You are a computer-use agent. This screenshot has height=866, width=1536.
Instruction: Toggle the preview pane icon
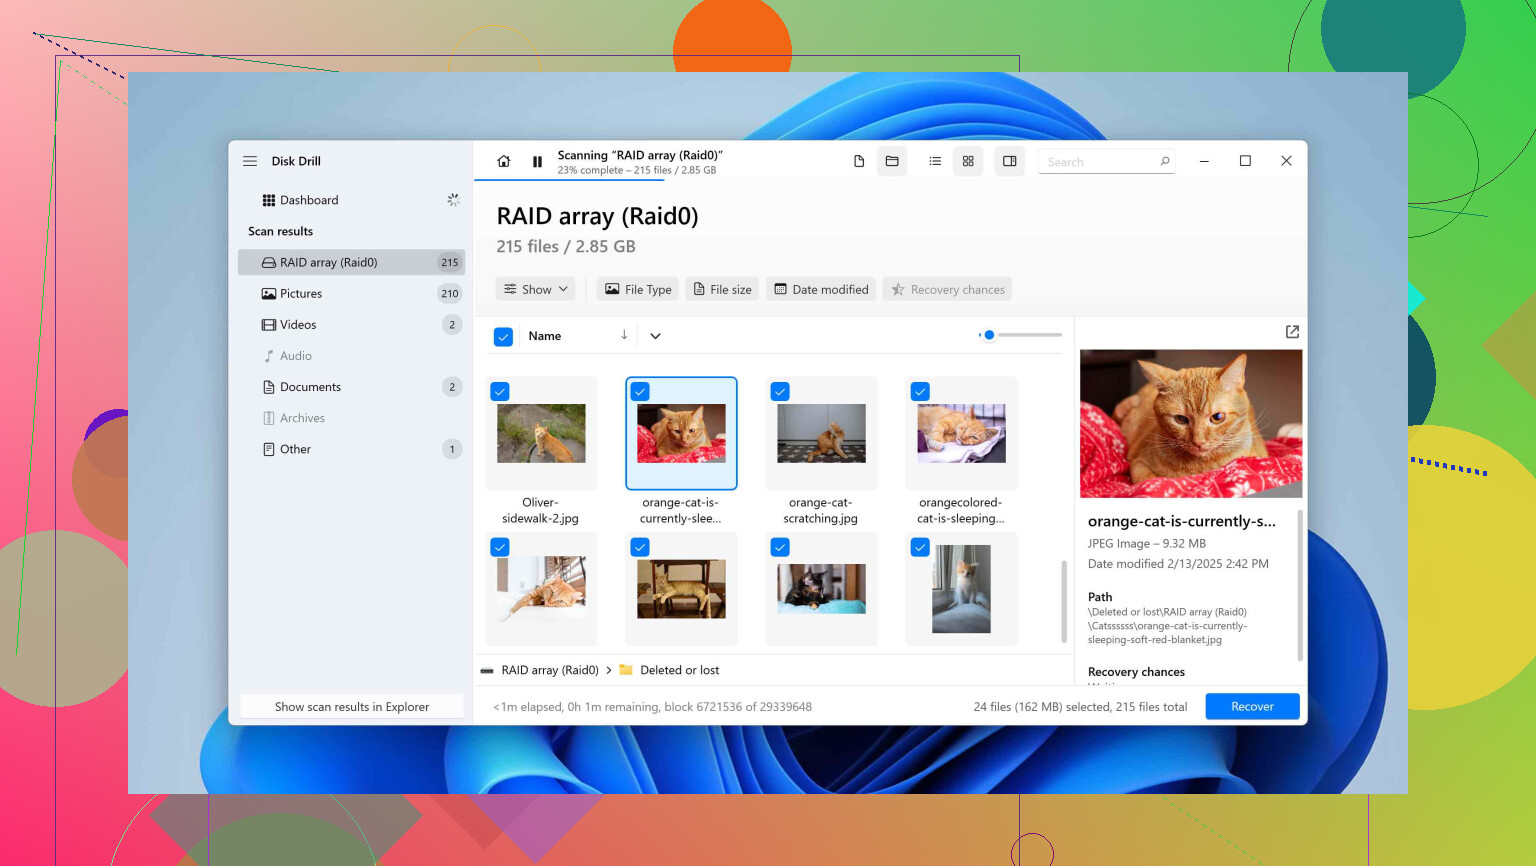[1010, 161]
